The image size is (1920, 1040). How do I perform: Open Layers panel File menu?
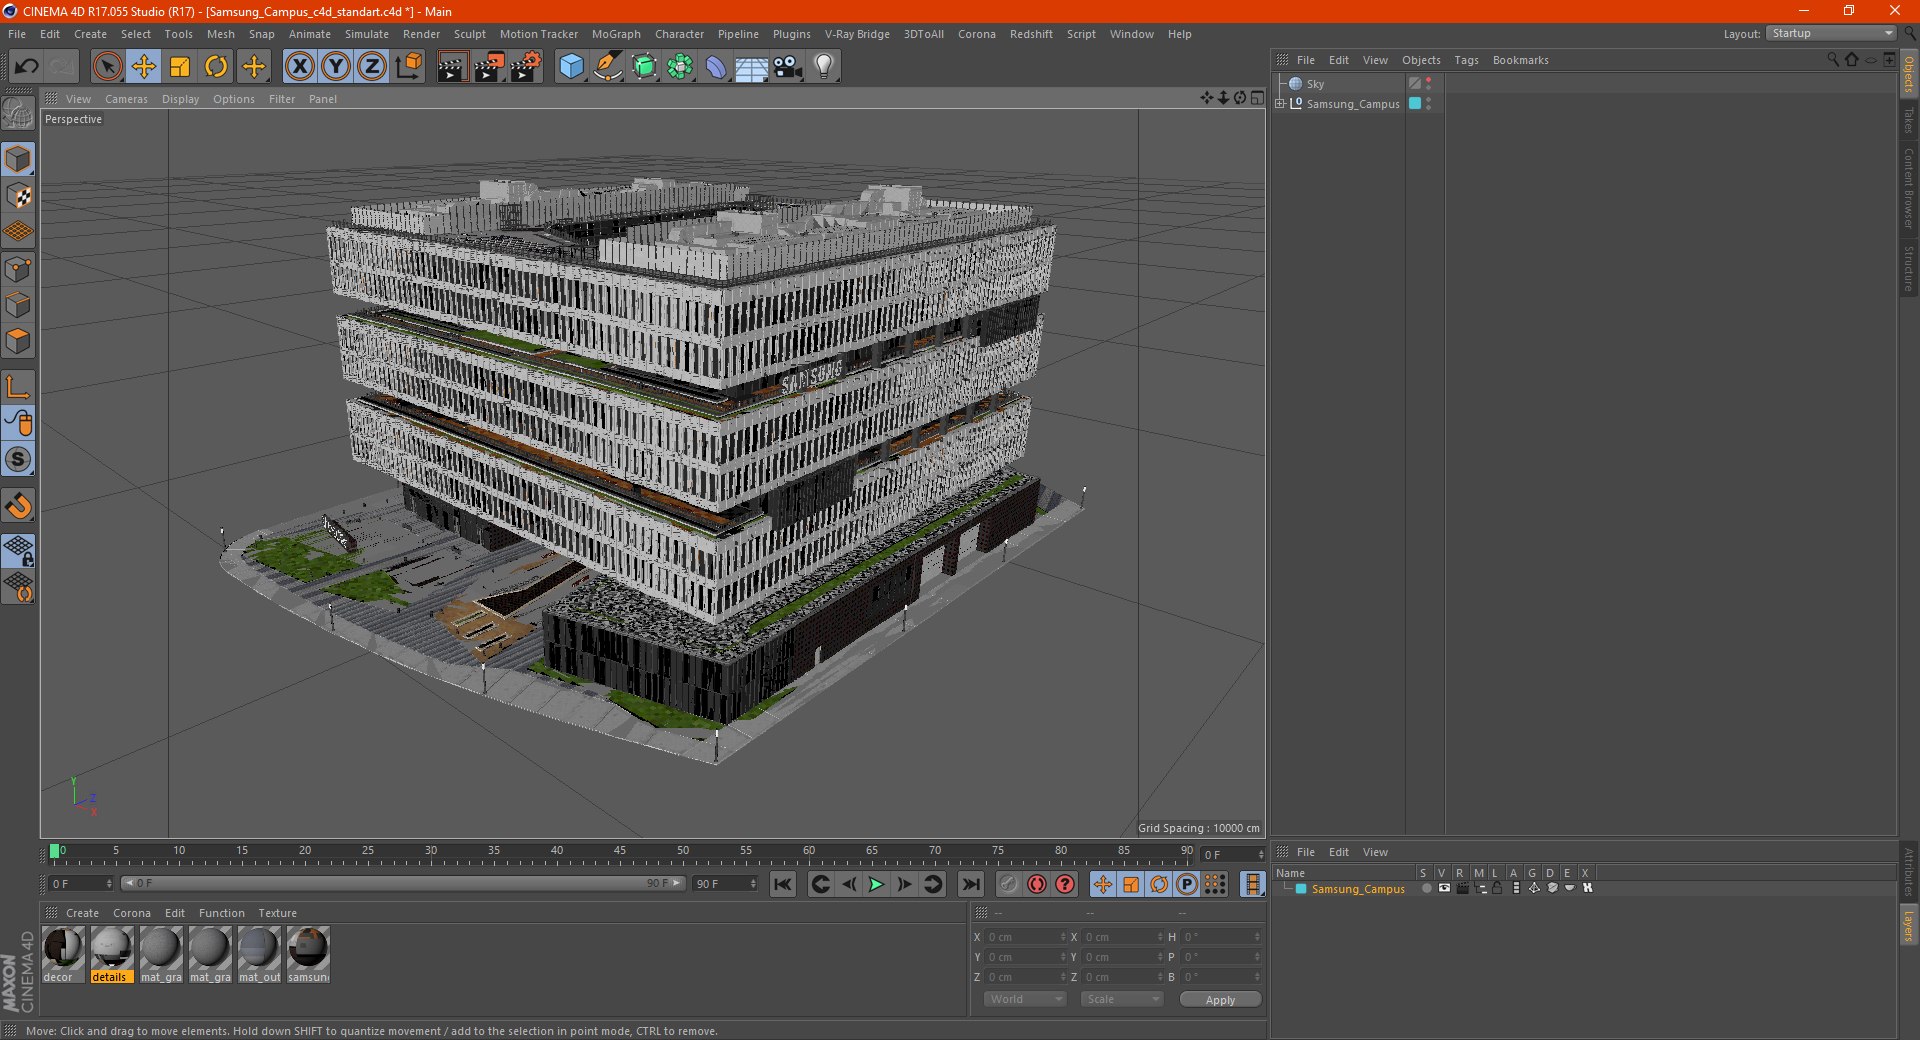pyautogui.click(x=1306, y=852)
